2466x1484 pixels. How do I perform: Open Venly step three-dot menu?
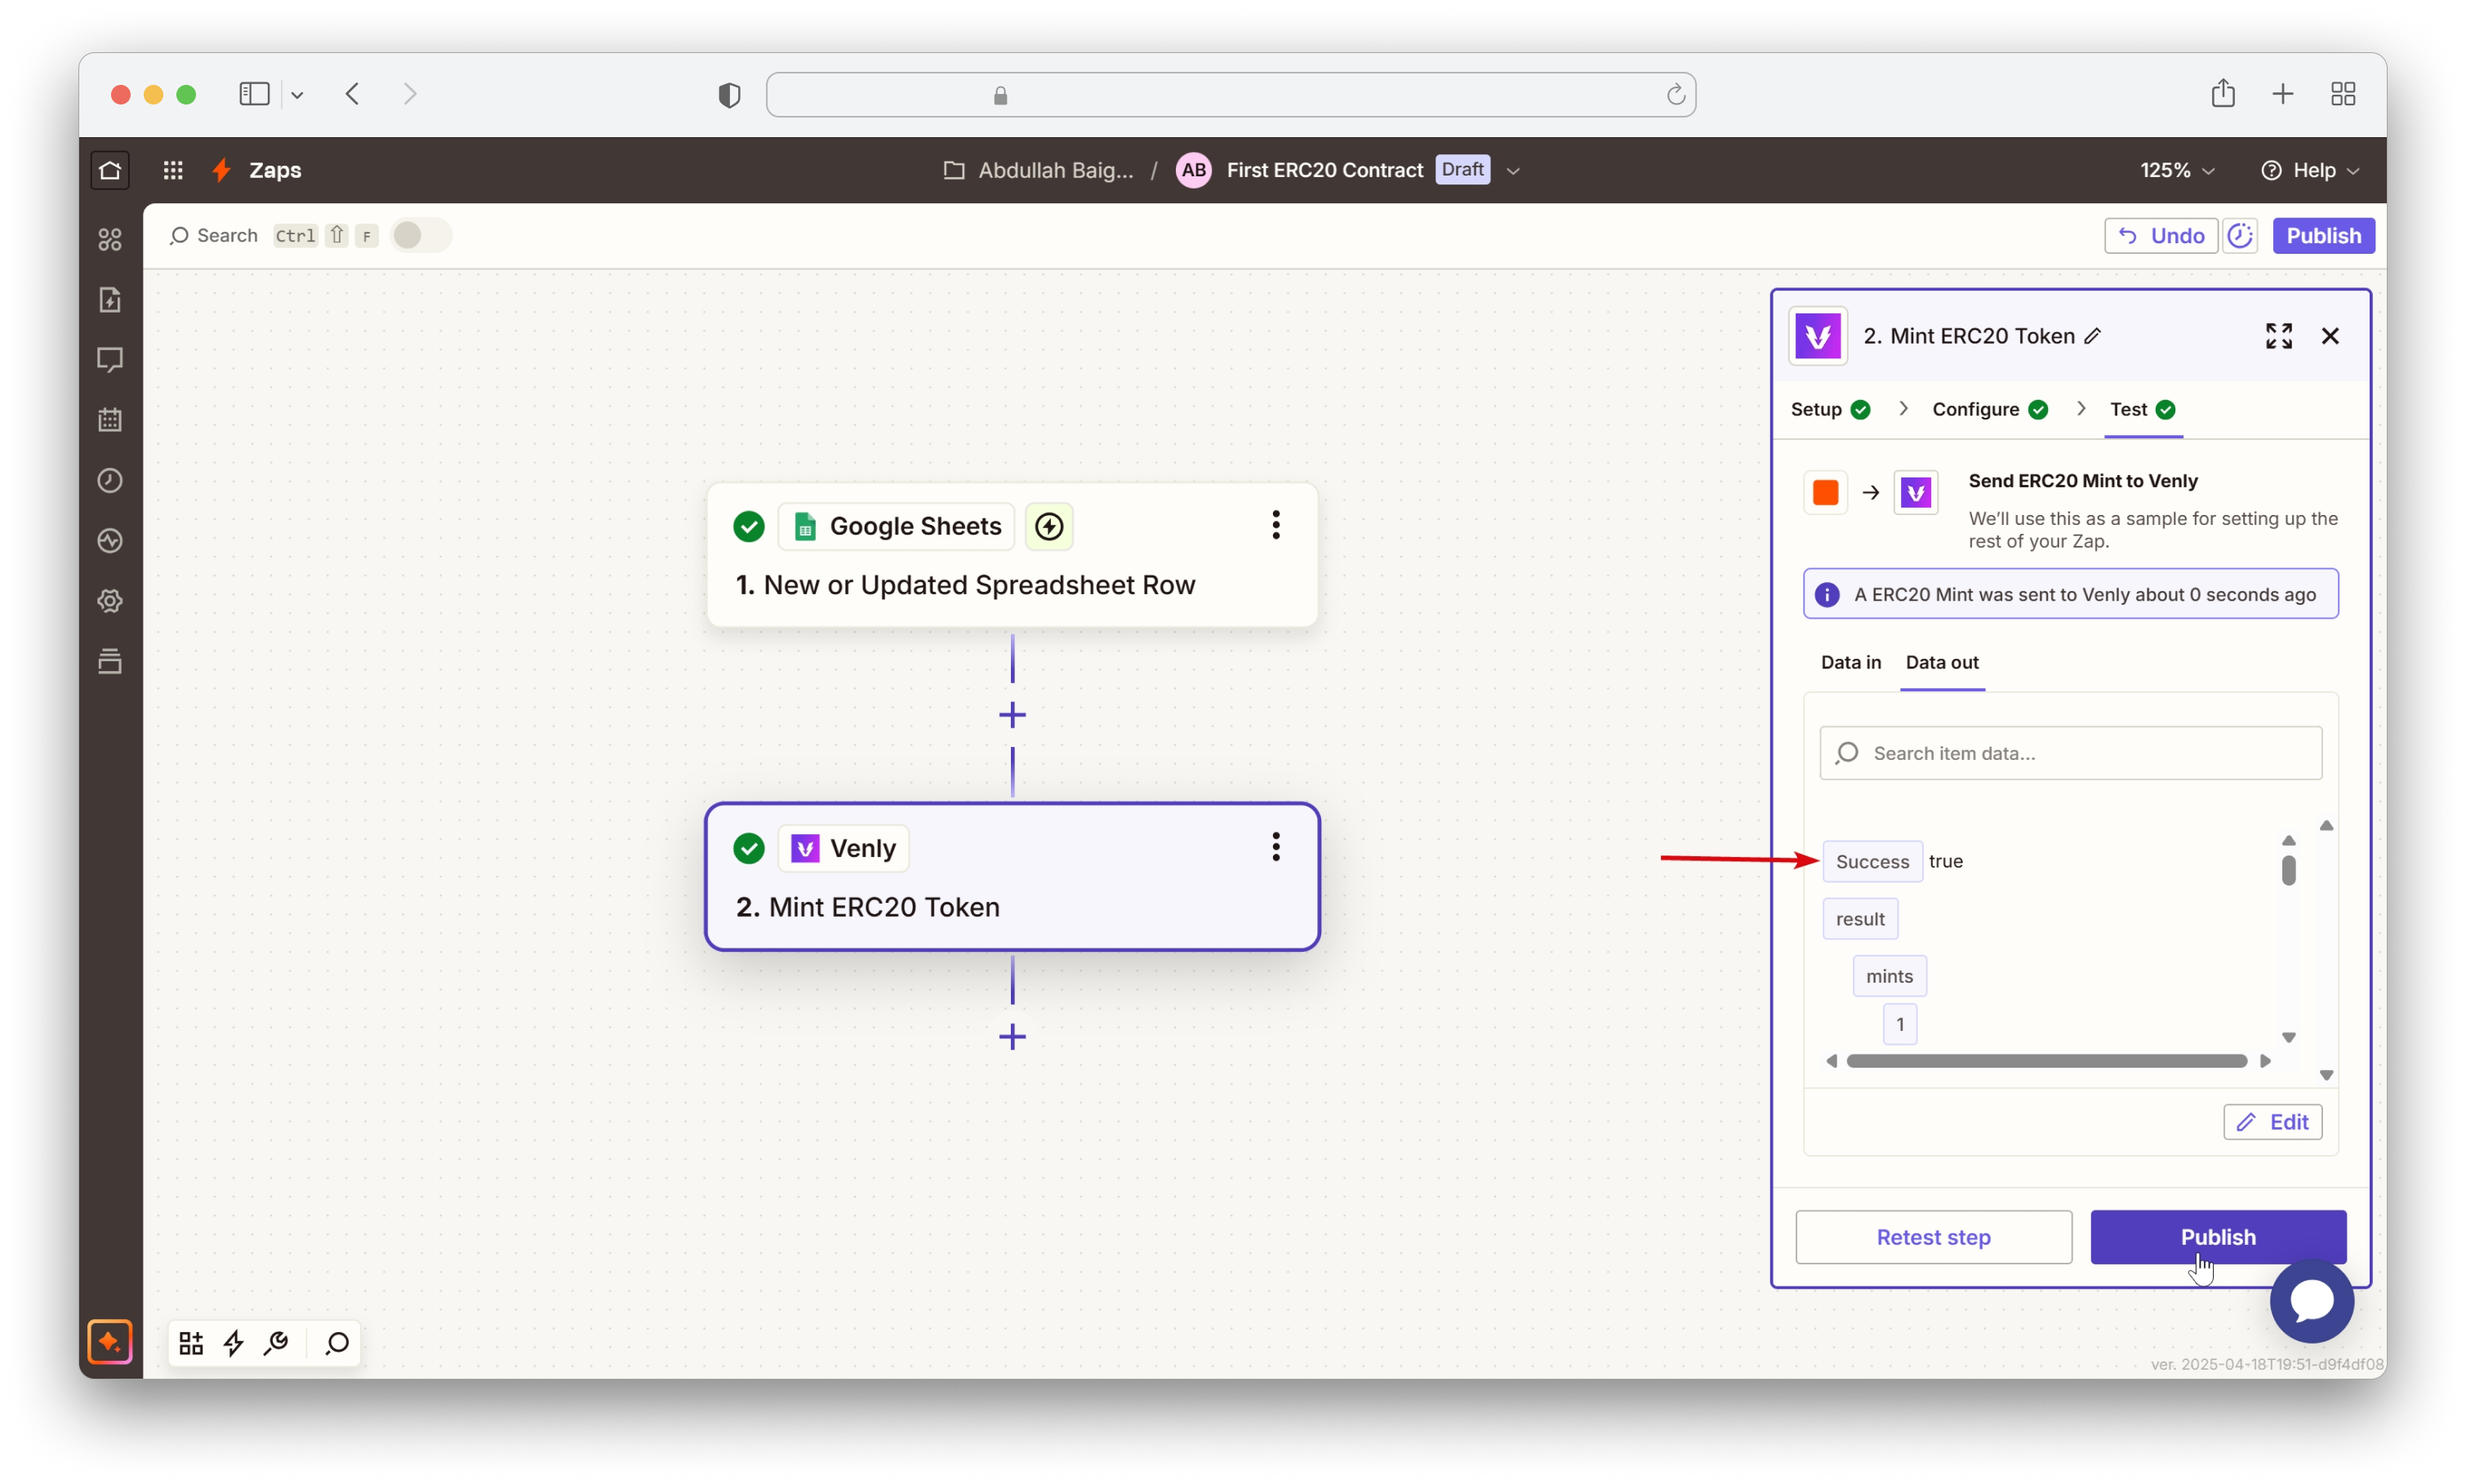click(1275, 847)
